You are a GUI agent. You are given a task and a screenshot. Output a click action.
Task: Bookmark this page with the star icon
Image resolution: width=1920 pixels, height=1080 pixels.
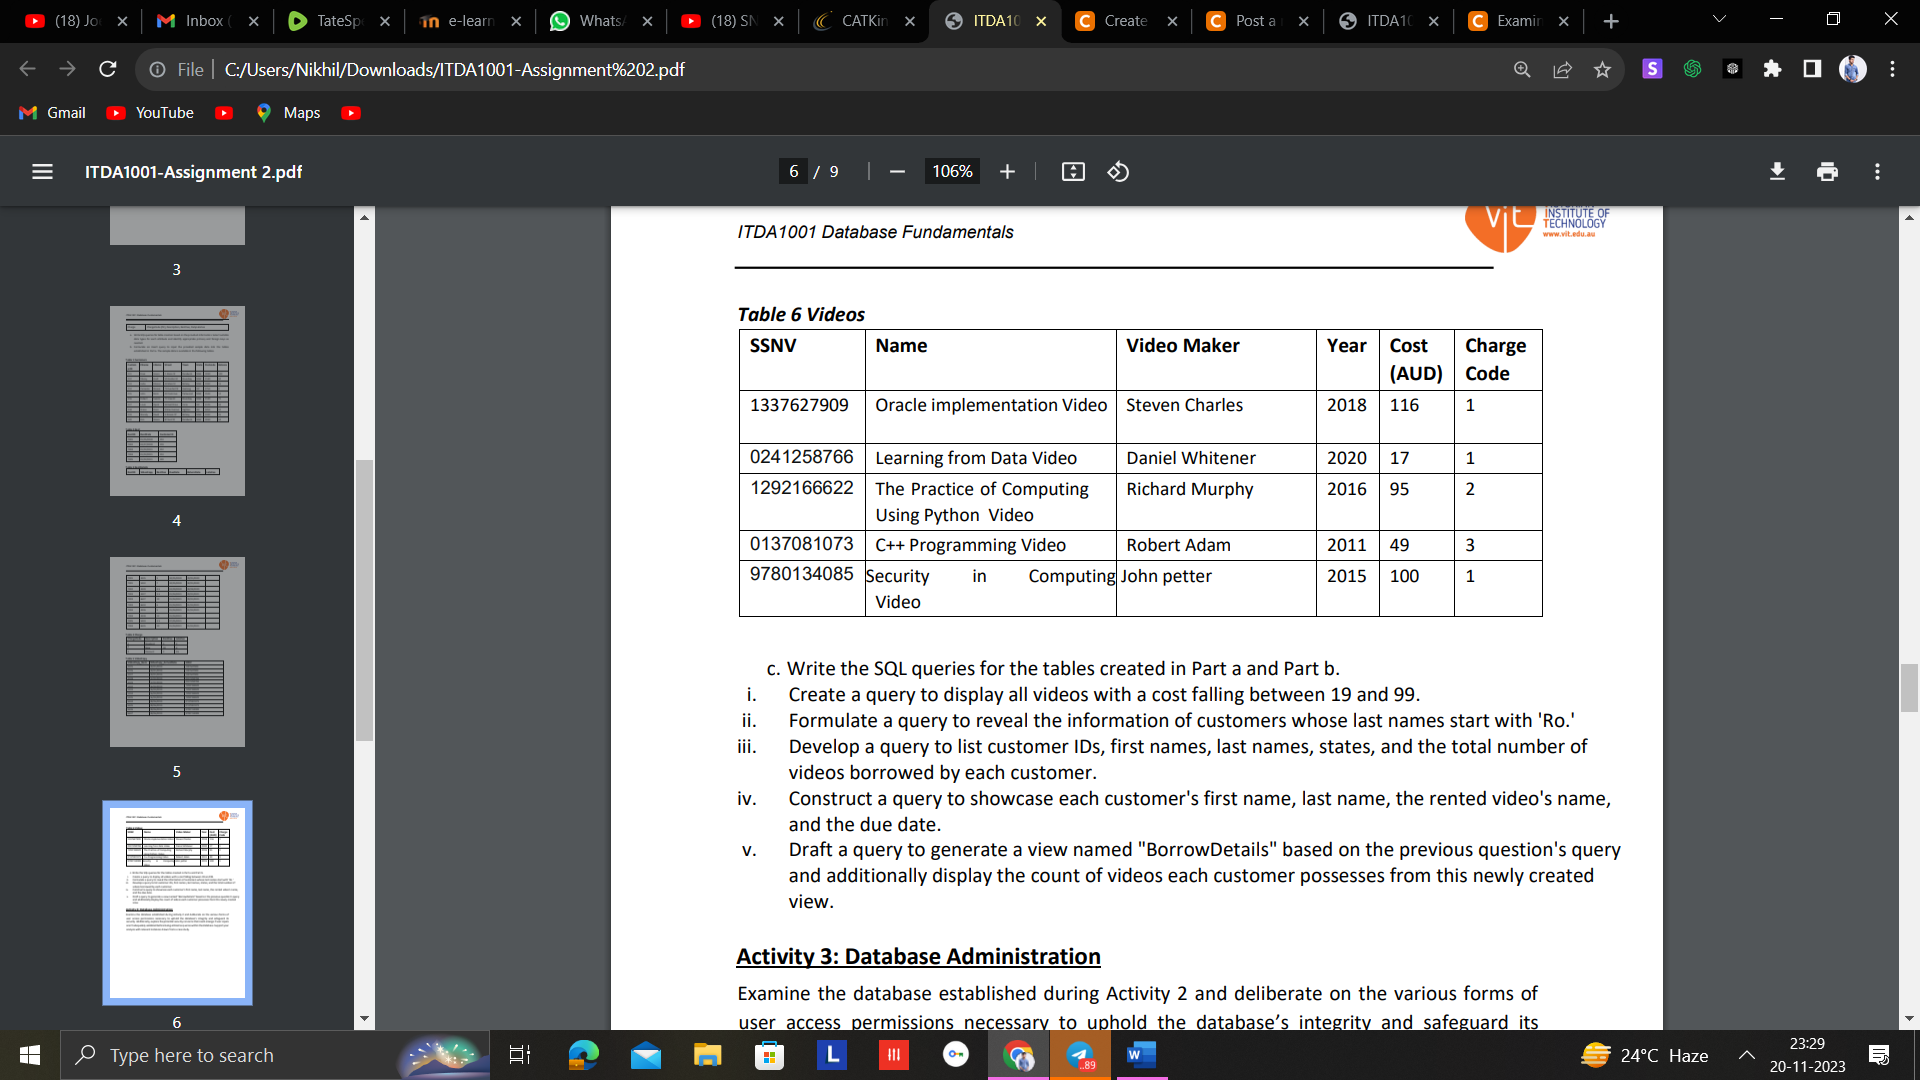[1603, 69]
